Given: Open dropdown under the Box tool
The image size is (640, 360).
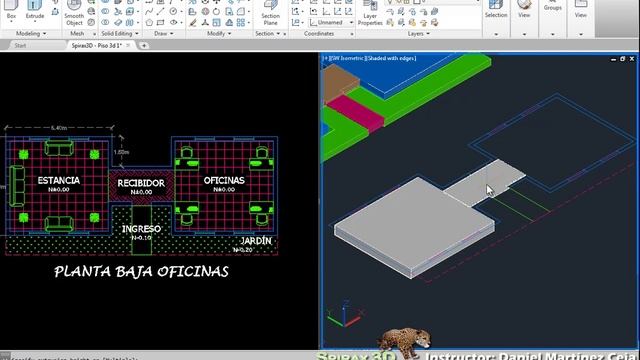Looking at the screenshot, I should tap(11, 21).
